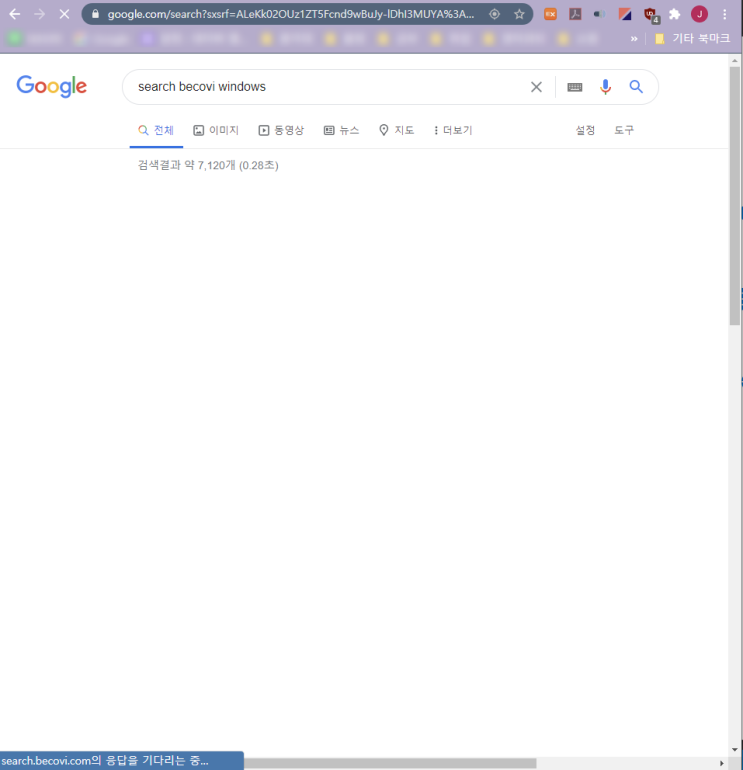
Task: Bookmark this page with the star icon
Action: (519, 14)
